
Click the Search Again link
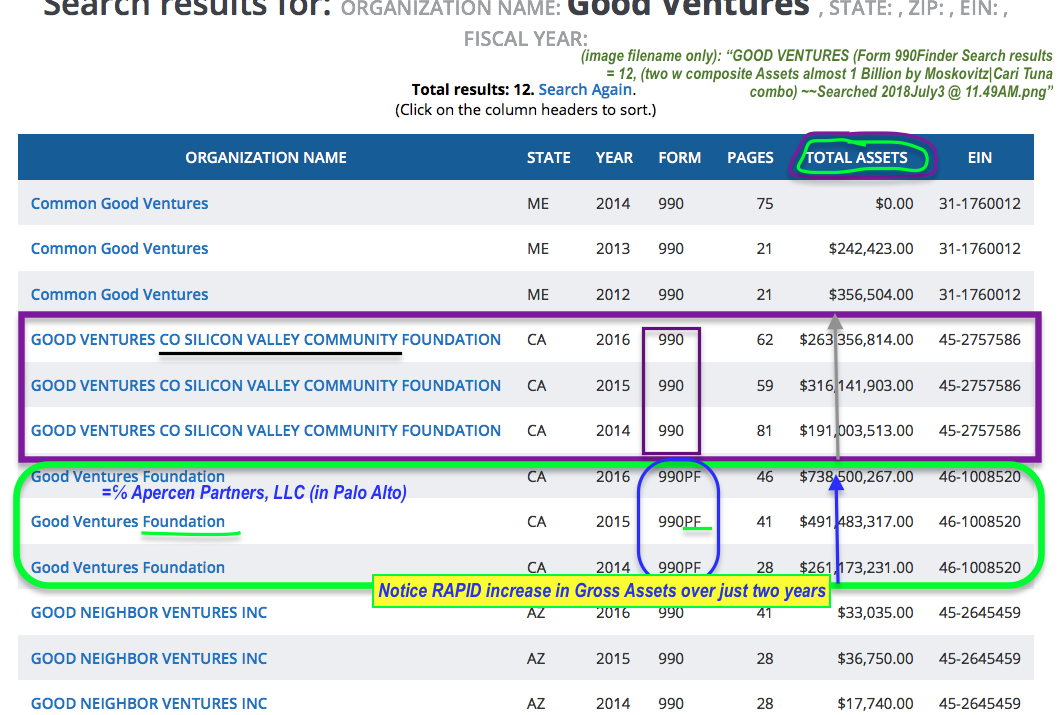pyautogui.click(x=585, y=90)
